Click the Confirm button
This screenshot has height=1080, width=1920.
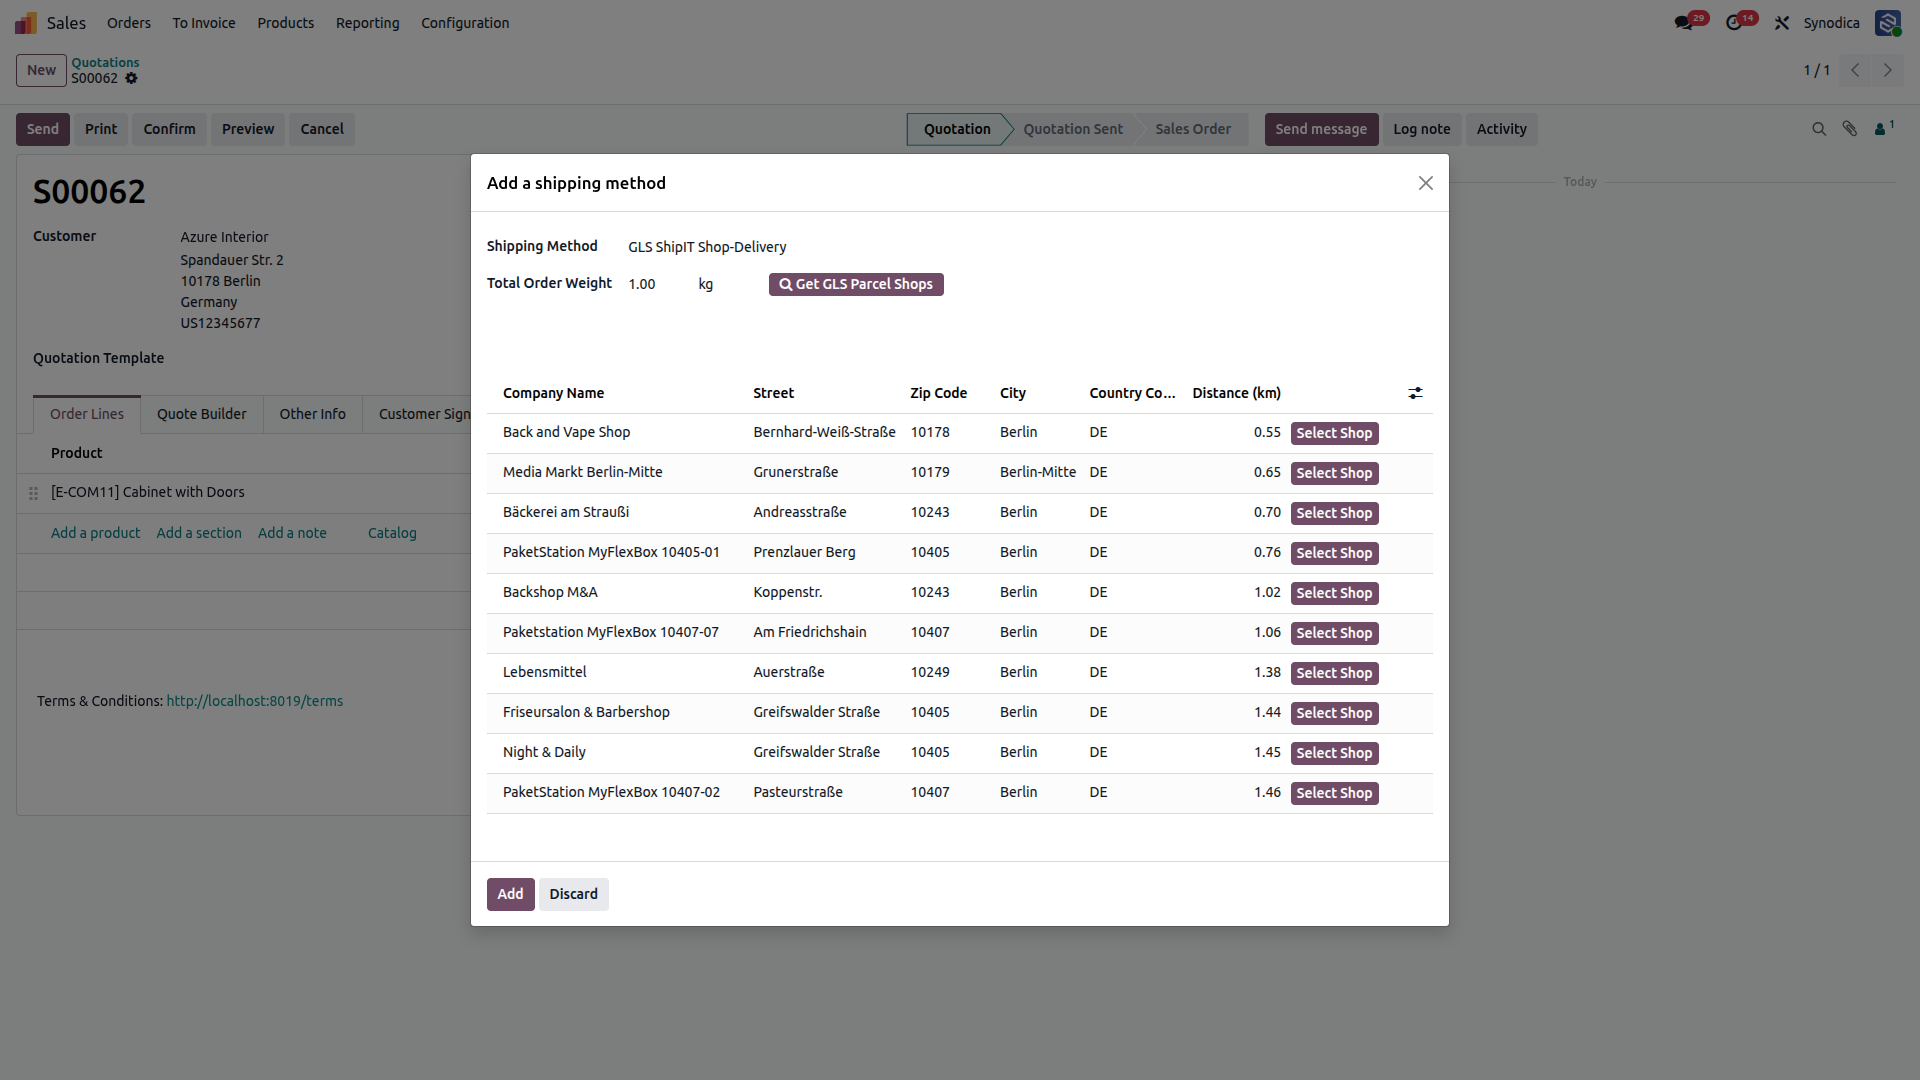169,129
